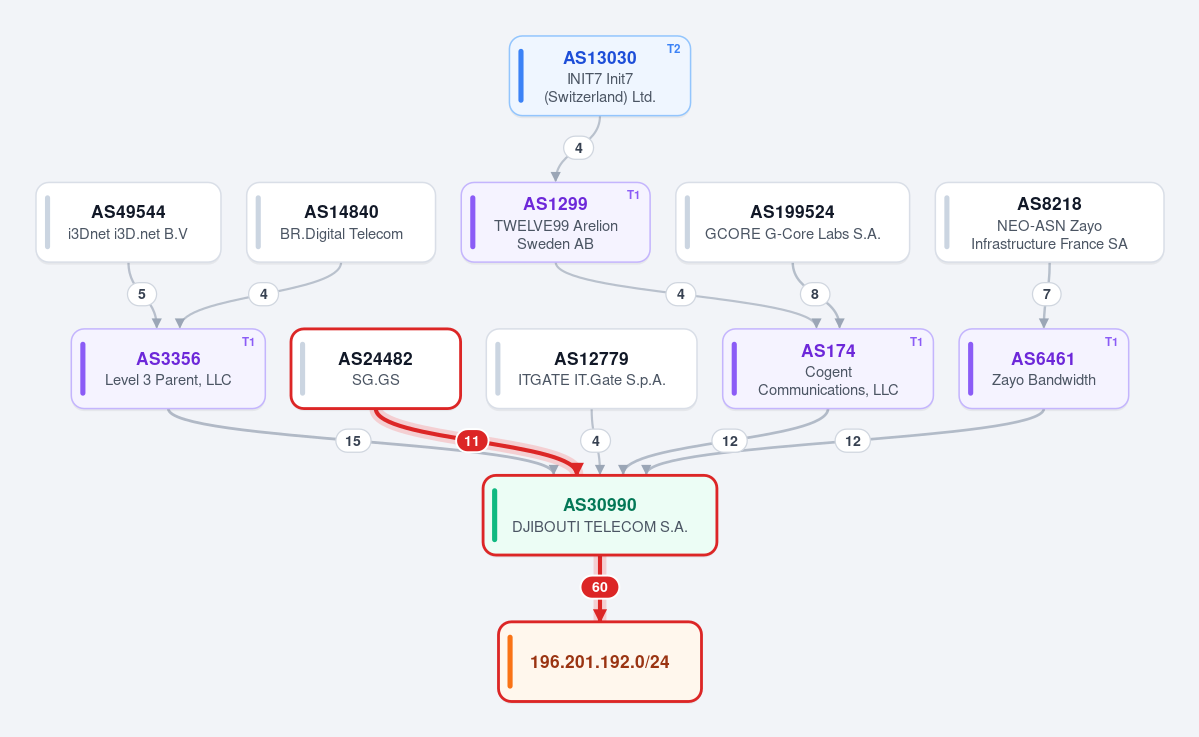Select the AS13030 Init7 node

(600, 76)
